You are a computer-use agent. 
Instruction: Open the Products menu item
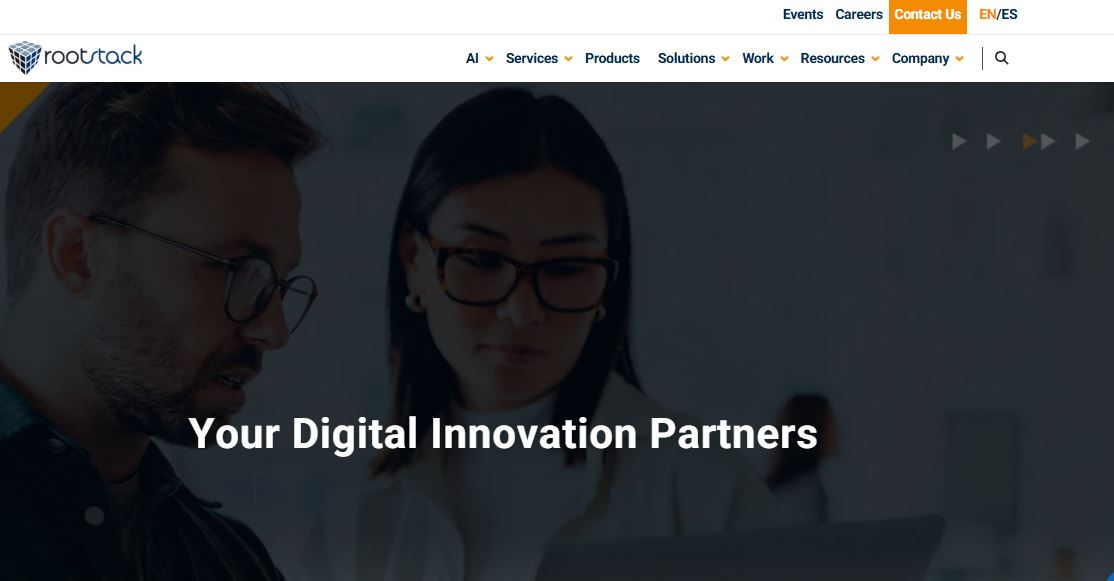pos(612,58)
